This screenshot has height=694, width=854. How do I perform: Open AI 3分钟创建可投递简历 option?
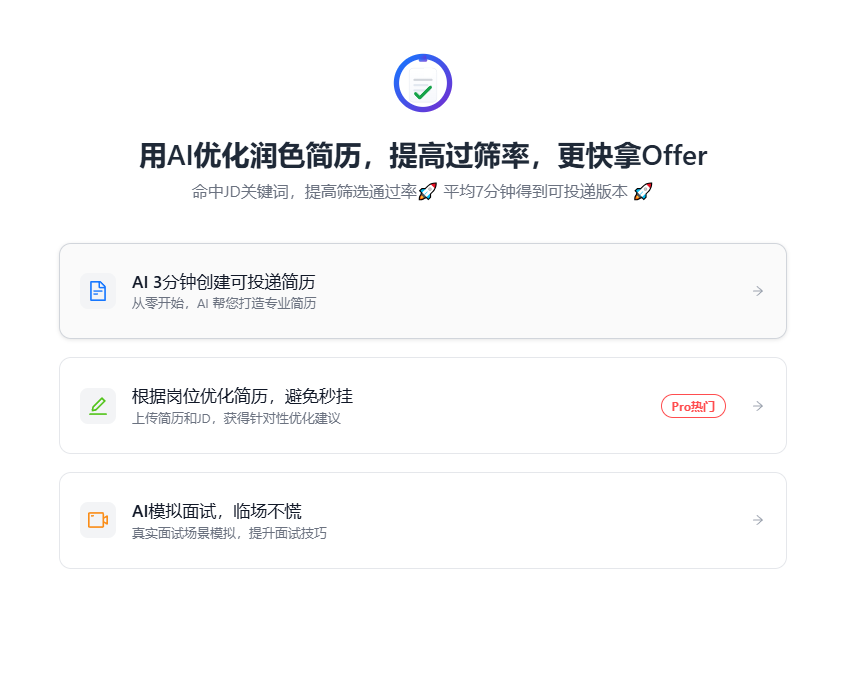click(x=224, y=282)
